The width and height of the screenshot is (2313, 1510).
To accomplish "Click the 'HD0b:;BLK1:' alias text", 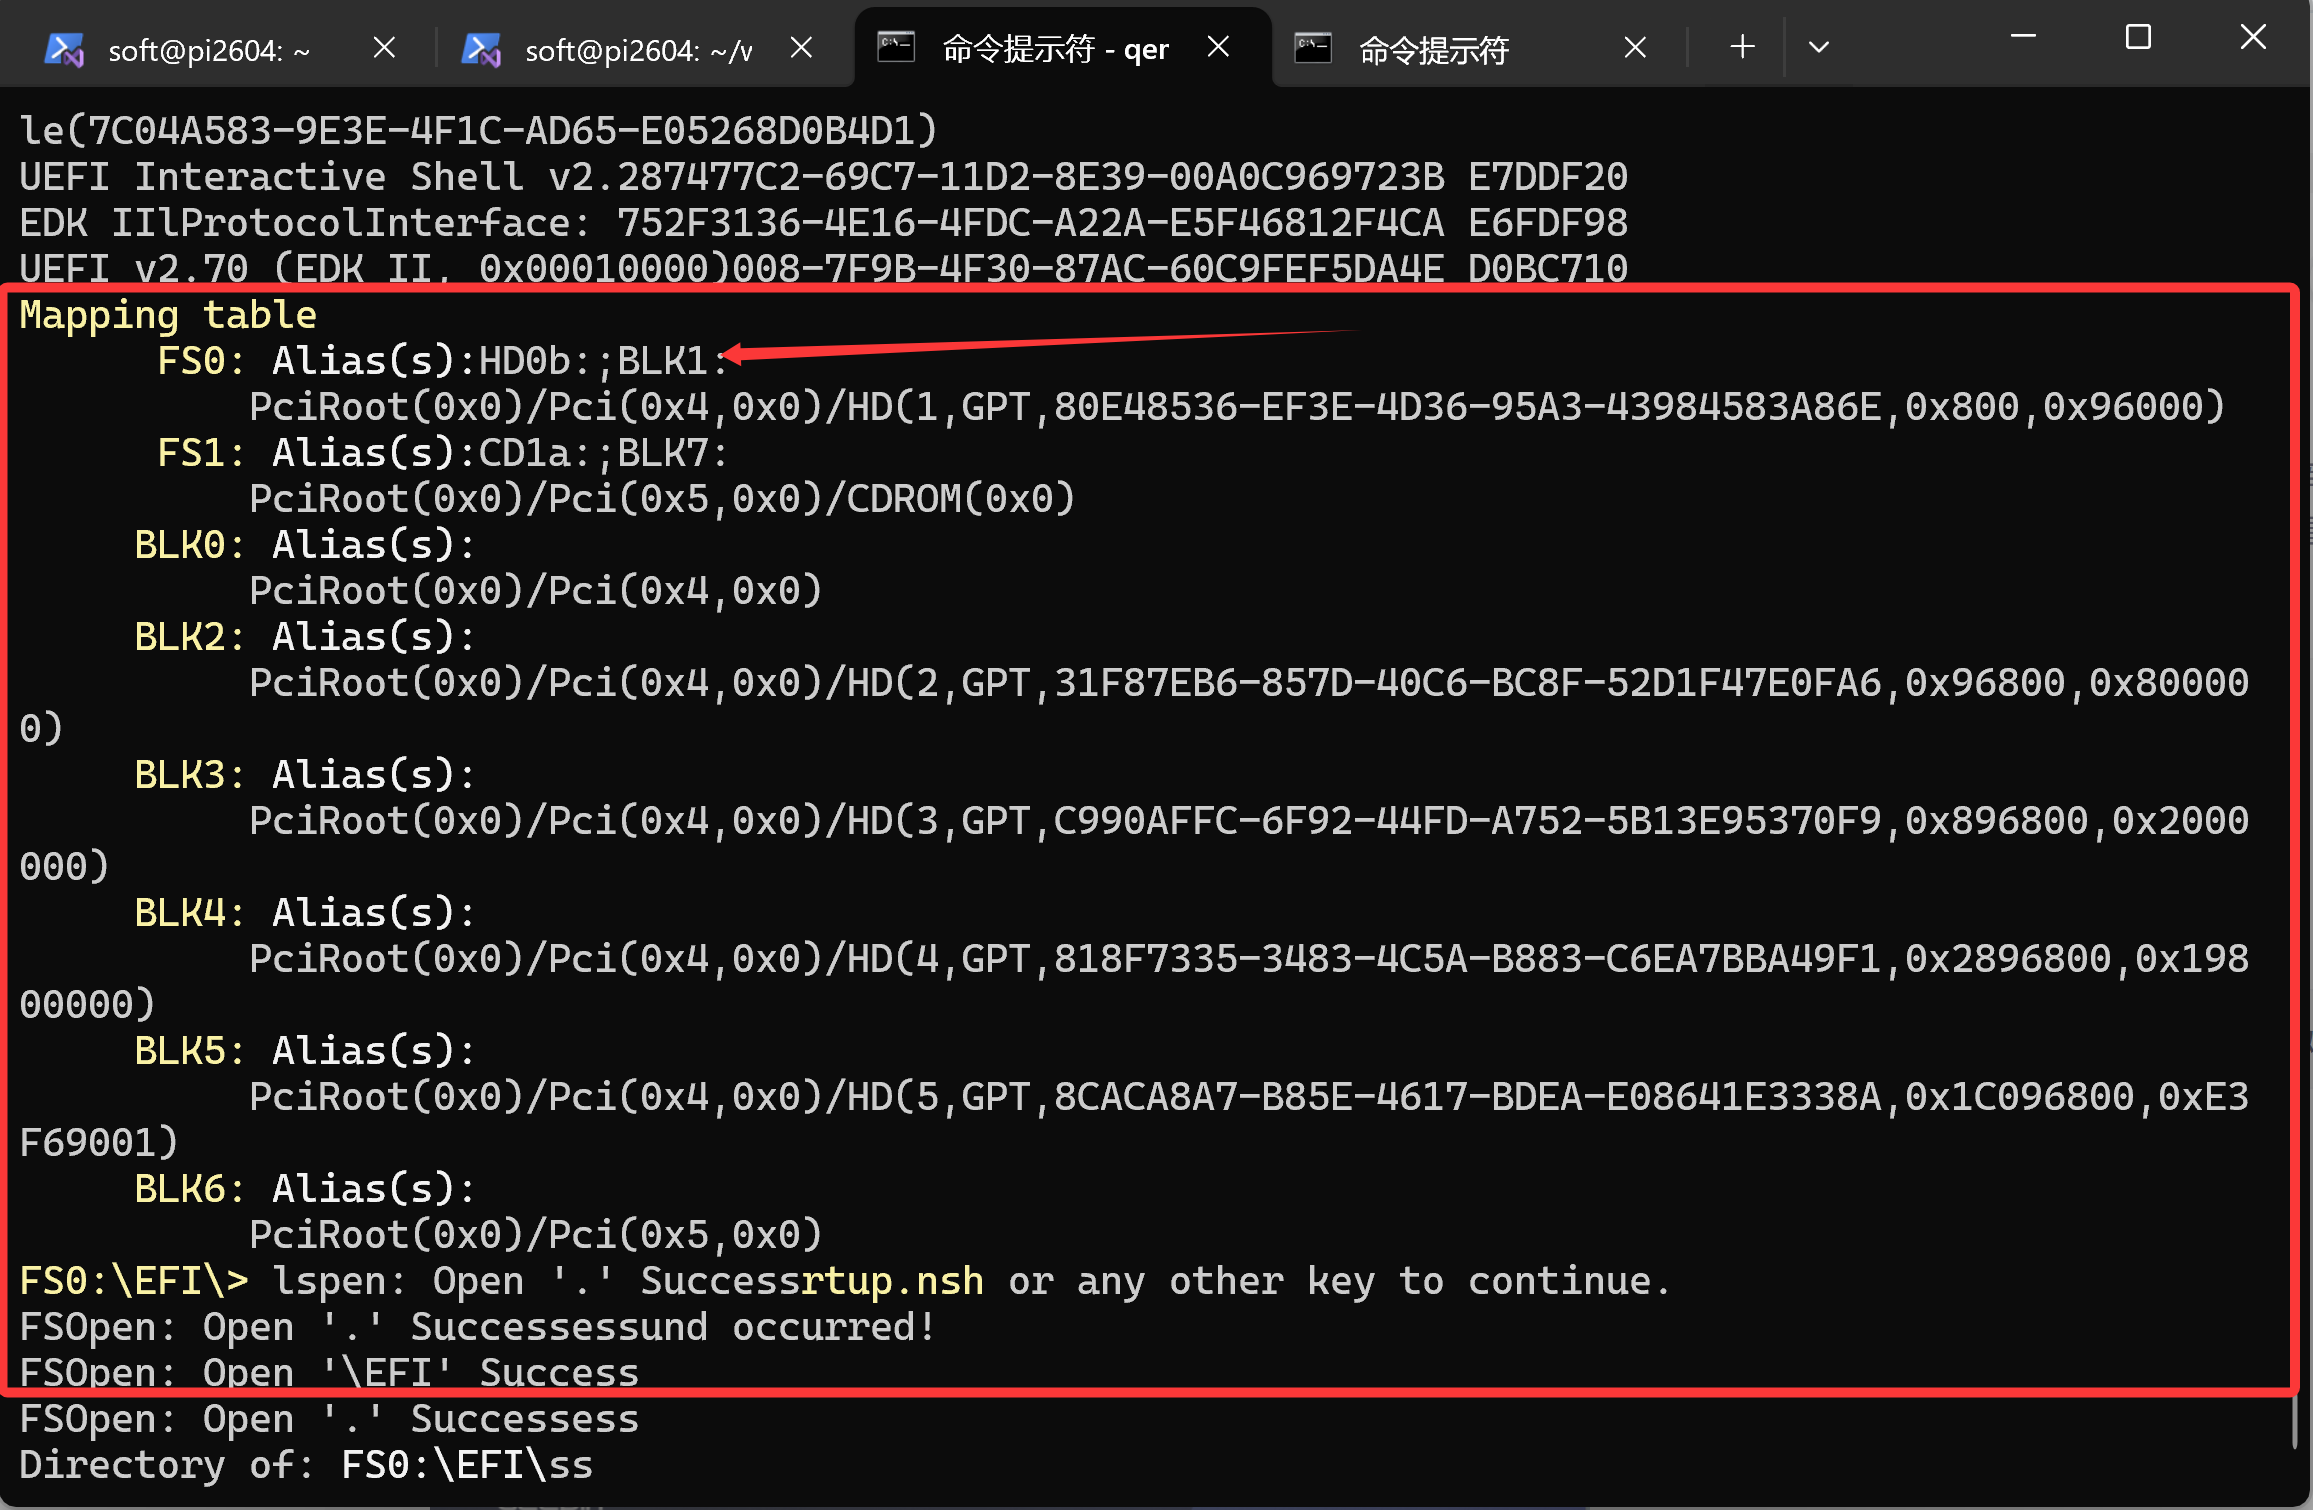I will [604, 361].
